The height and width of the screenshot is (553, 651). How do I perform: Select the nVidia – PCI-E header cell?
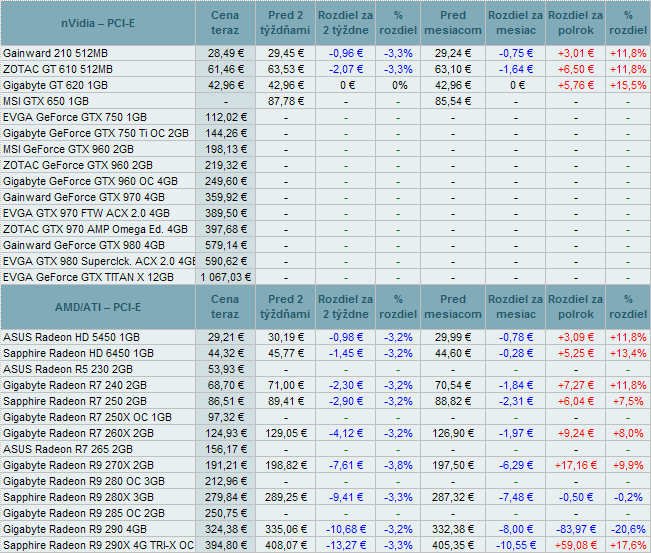click(x=98, y=23)
